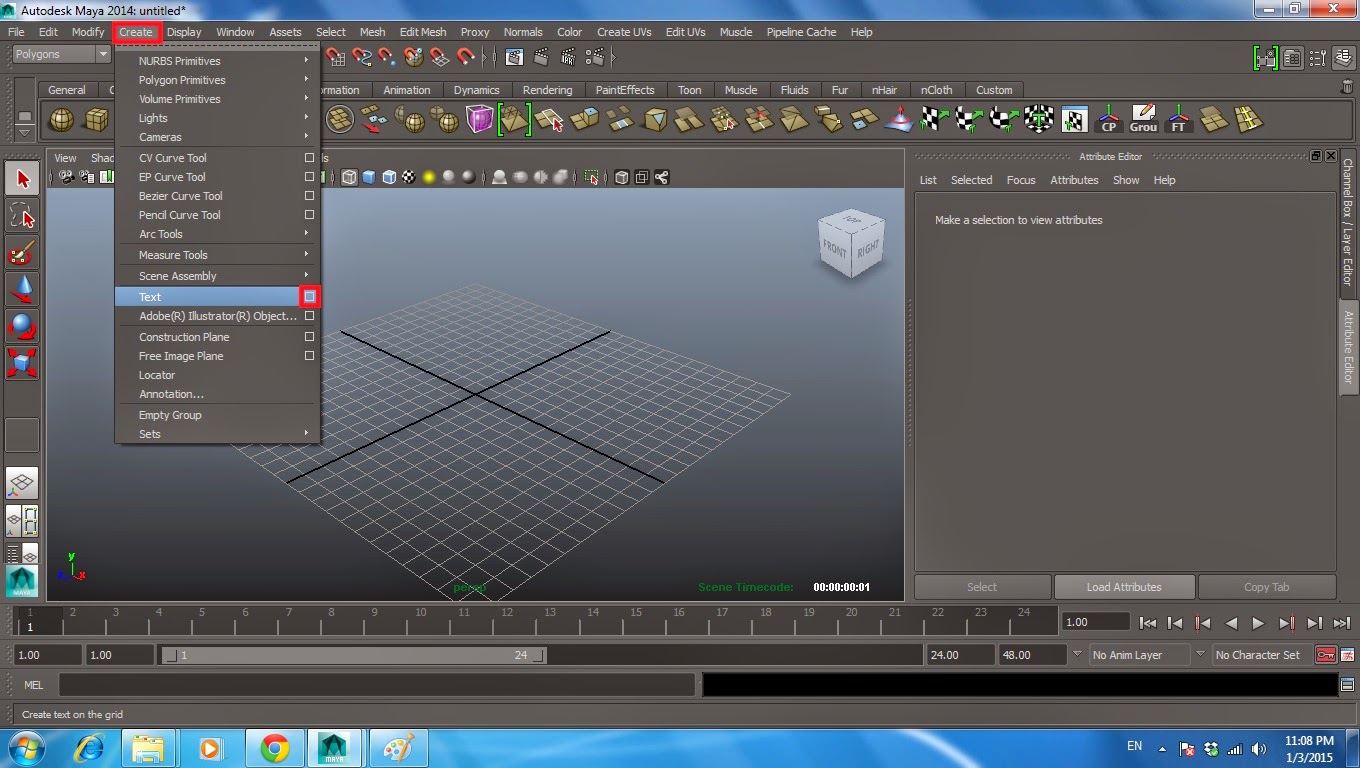Open the Edit Mesh menu

pyautogui.click(x=423, y=32)
